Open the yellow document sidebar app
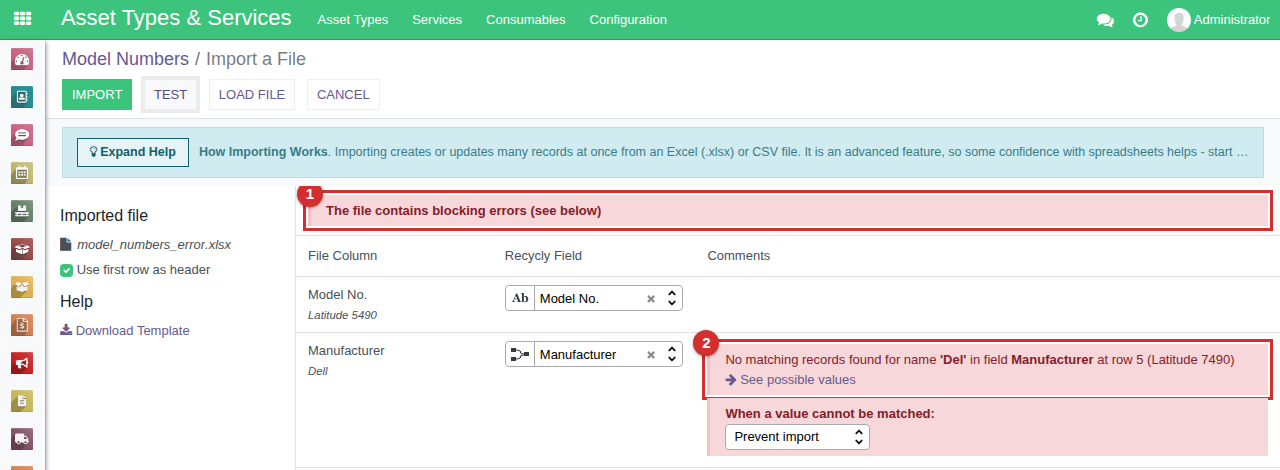Screen dimensions: 1280x470 tap(22, 401)
